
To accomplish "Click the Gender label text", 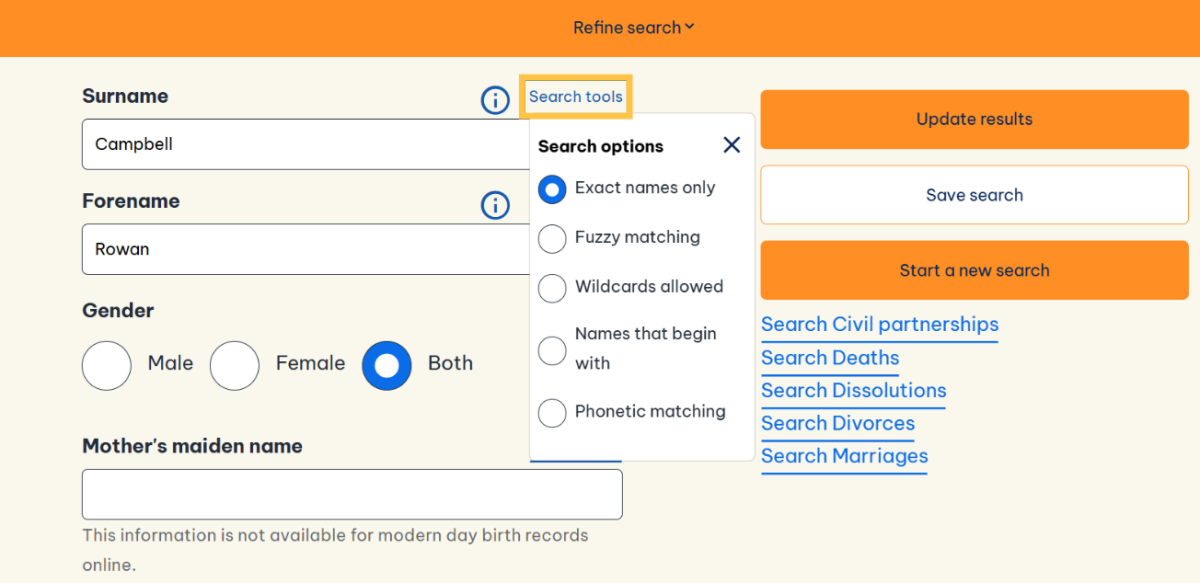I will pyautogui.click(x=118, y=311).
